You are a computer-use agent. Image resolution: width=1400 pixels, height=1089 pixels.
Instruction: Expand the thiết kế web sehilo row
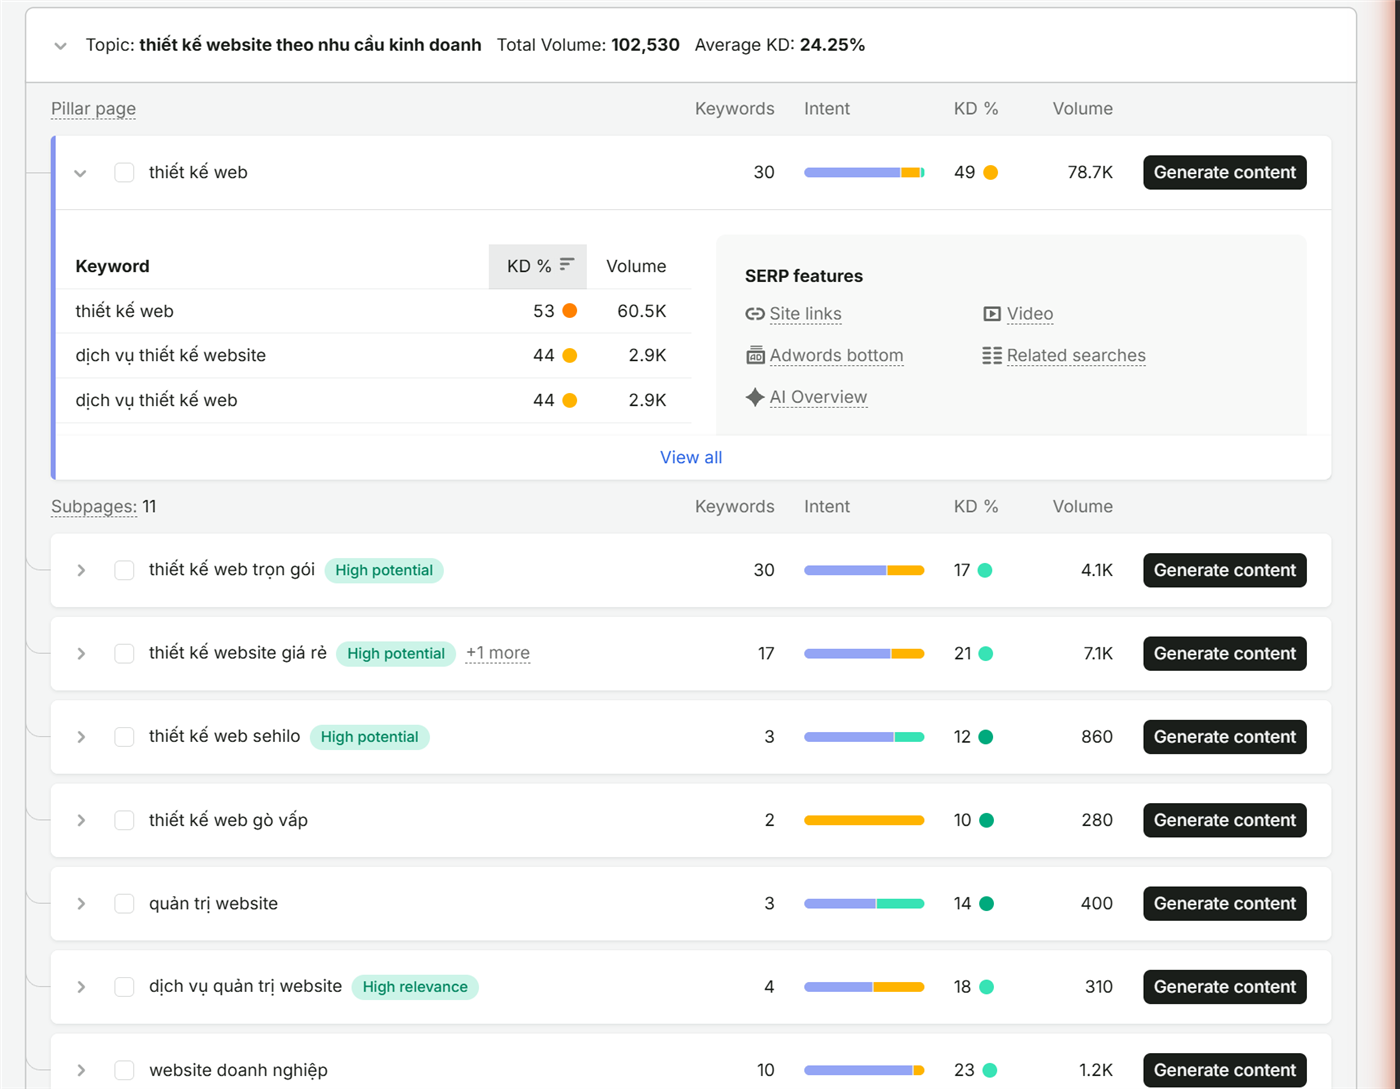[81, 737]
